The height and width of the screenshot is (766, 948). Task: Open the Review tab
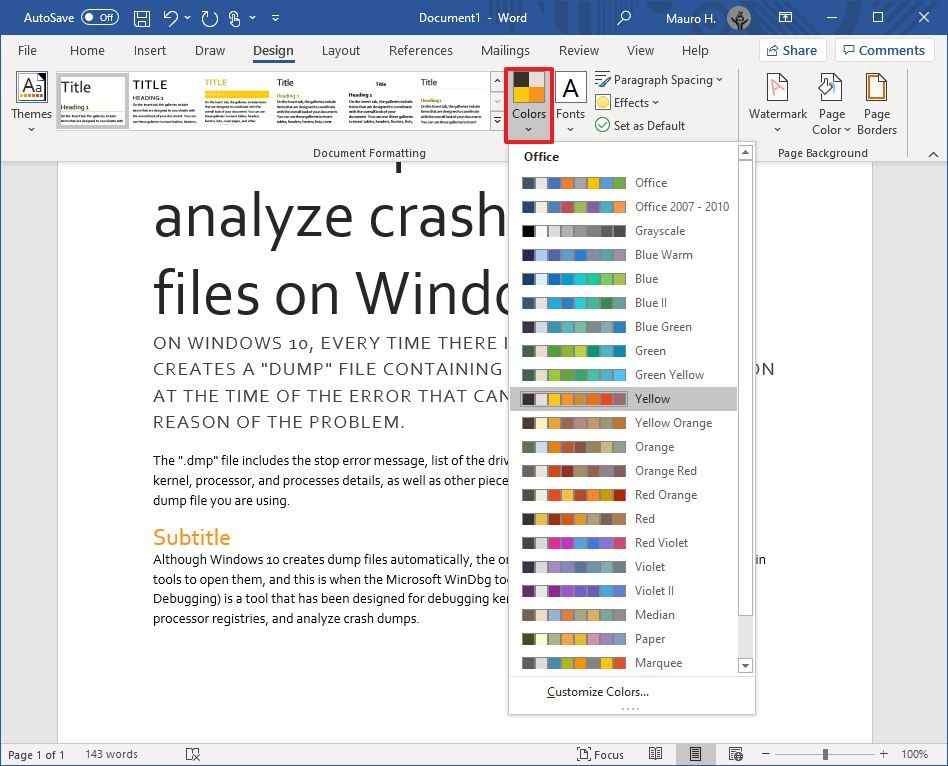pyautogui.click(x=578, y=50)
